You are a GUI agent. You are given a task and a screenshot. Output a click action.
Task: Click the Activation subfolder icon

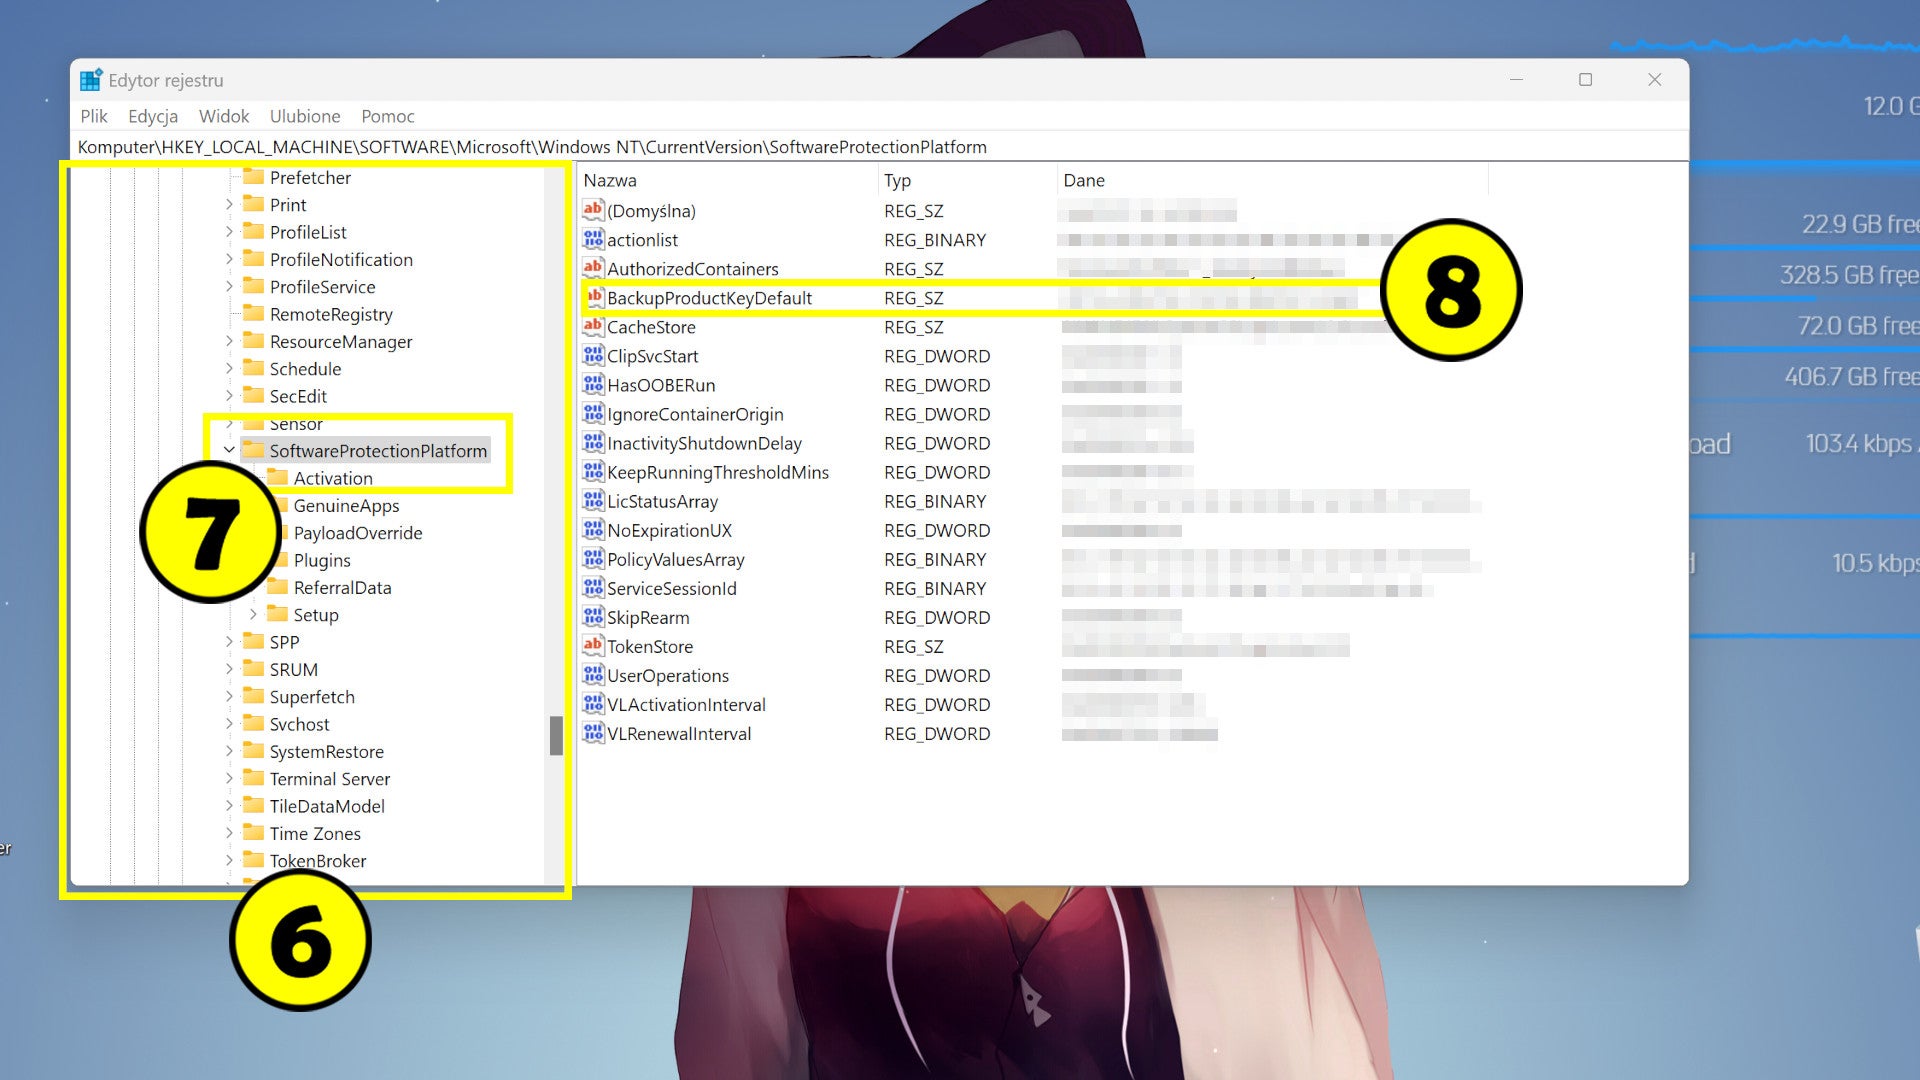277,478
